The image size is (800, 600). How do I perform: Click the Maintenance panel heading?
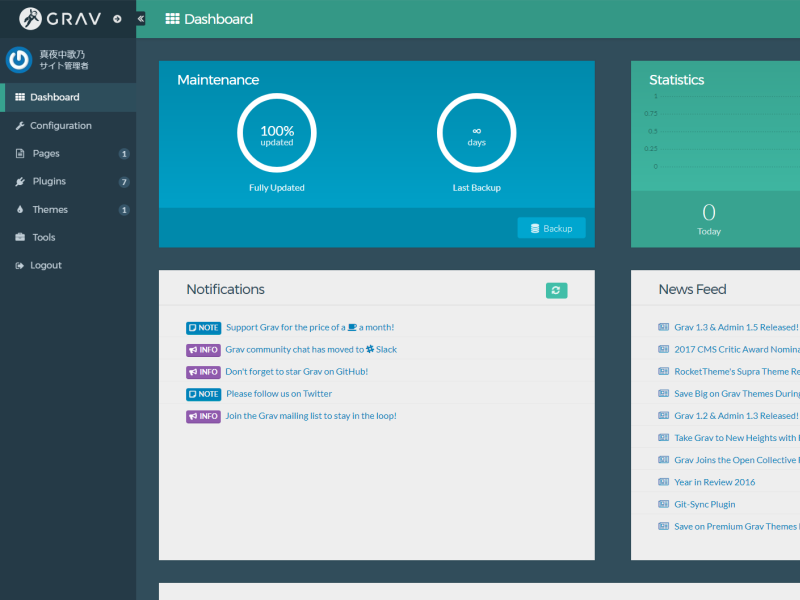218,80
